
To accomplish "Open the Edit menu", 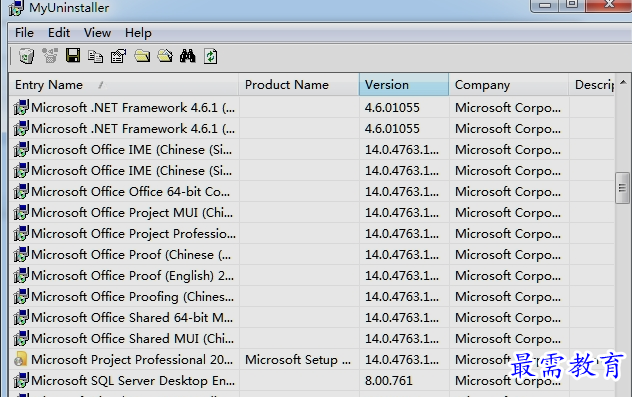I will point(59,33).
